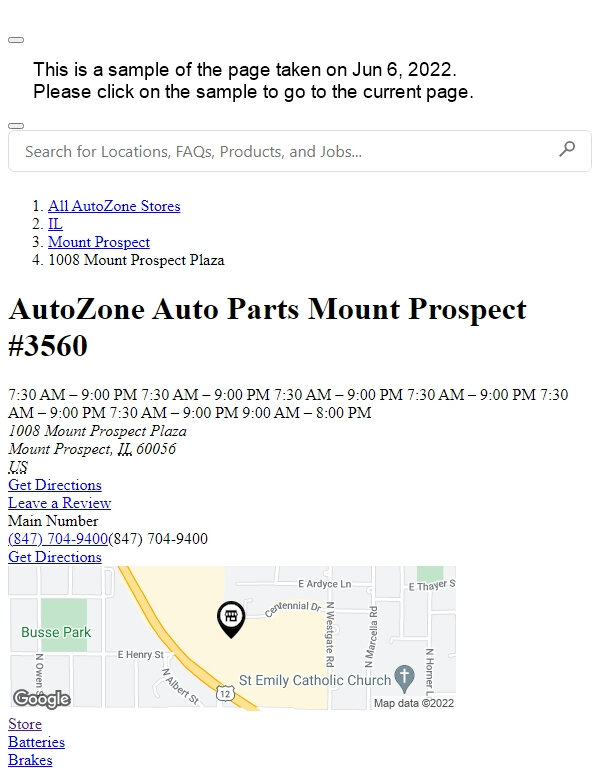Click the Google logo on map
Image resolution: width=600 pixels, height=768 pixels.
(42, 698)
